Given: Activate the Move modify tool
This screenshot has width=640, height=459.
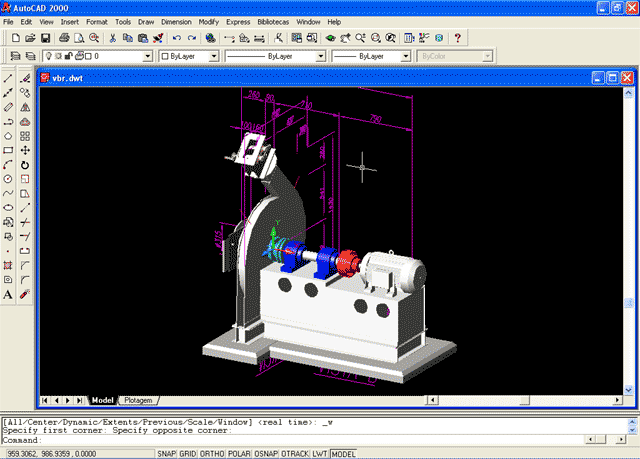Looking at the screenshot, I should tap(25, 150).
